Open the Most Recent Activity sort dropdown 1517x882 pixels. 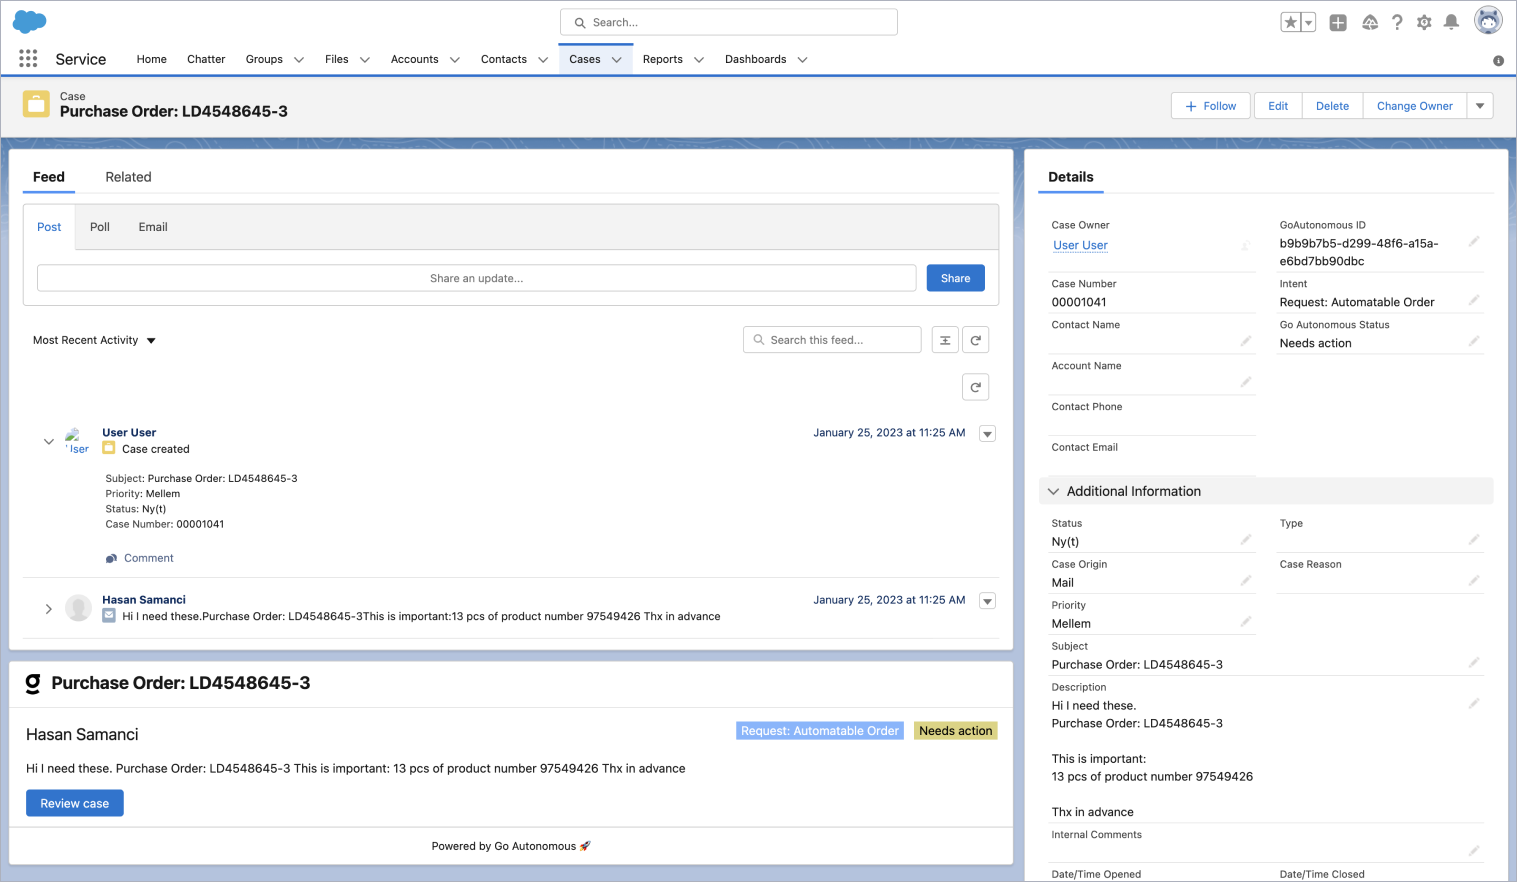point(95,340)
